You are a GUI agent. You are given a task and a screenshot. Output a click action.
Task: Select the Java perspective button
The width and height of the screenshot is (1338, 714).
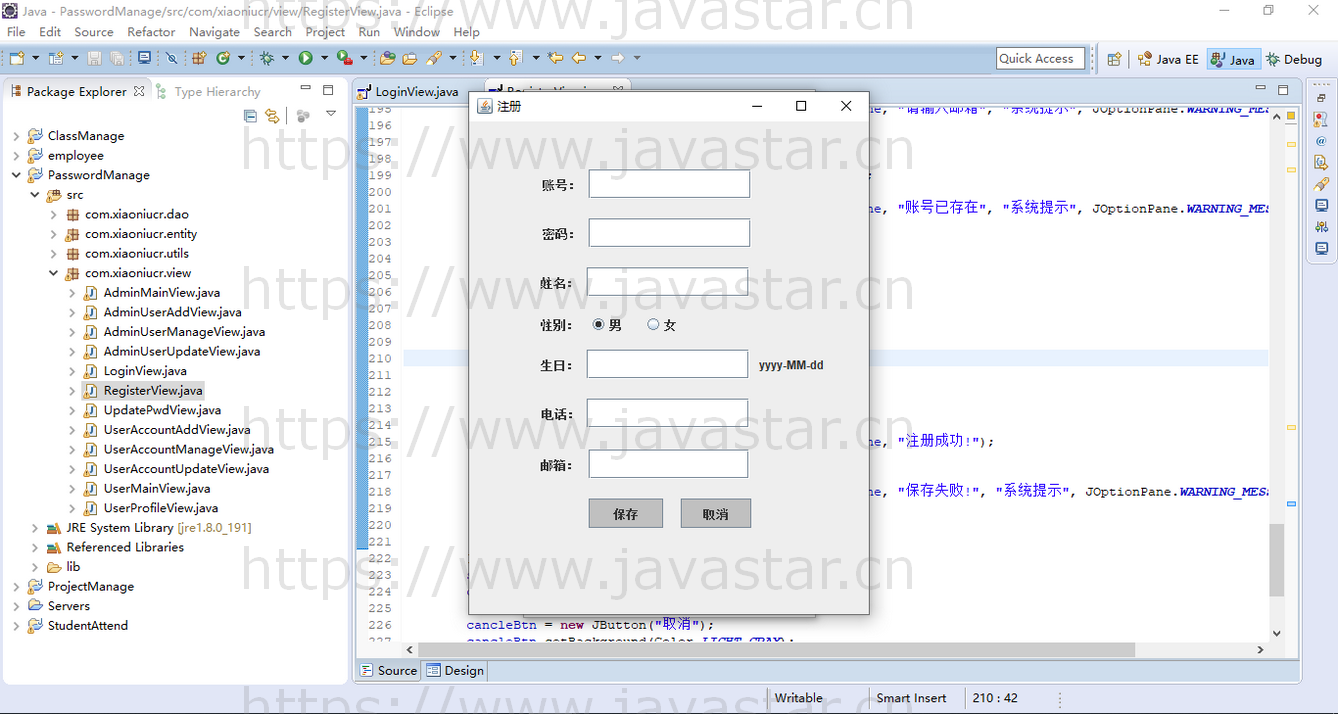click(1232, 59)
